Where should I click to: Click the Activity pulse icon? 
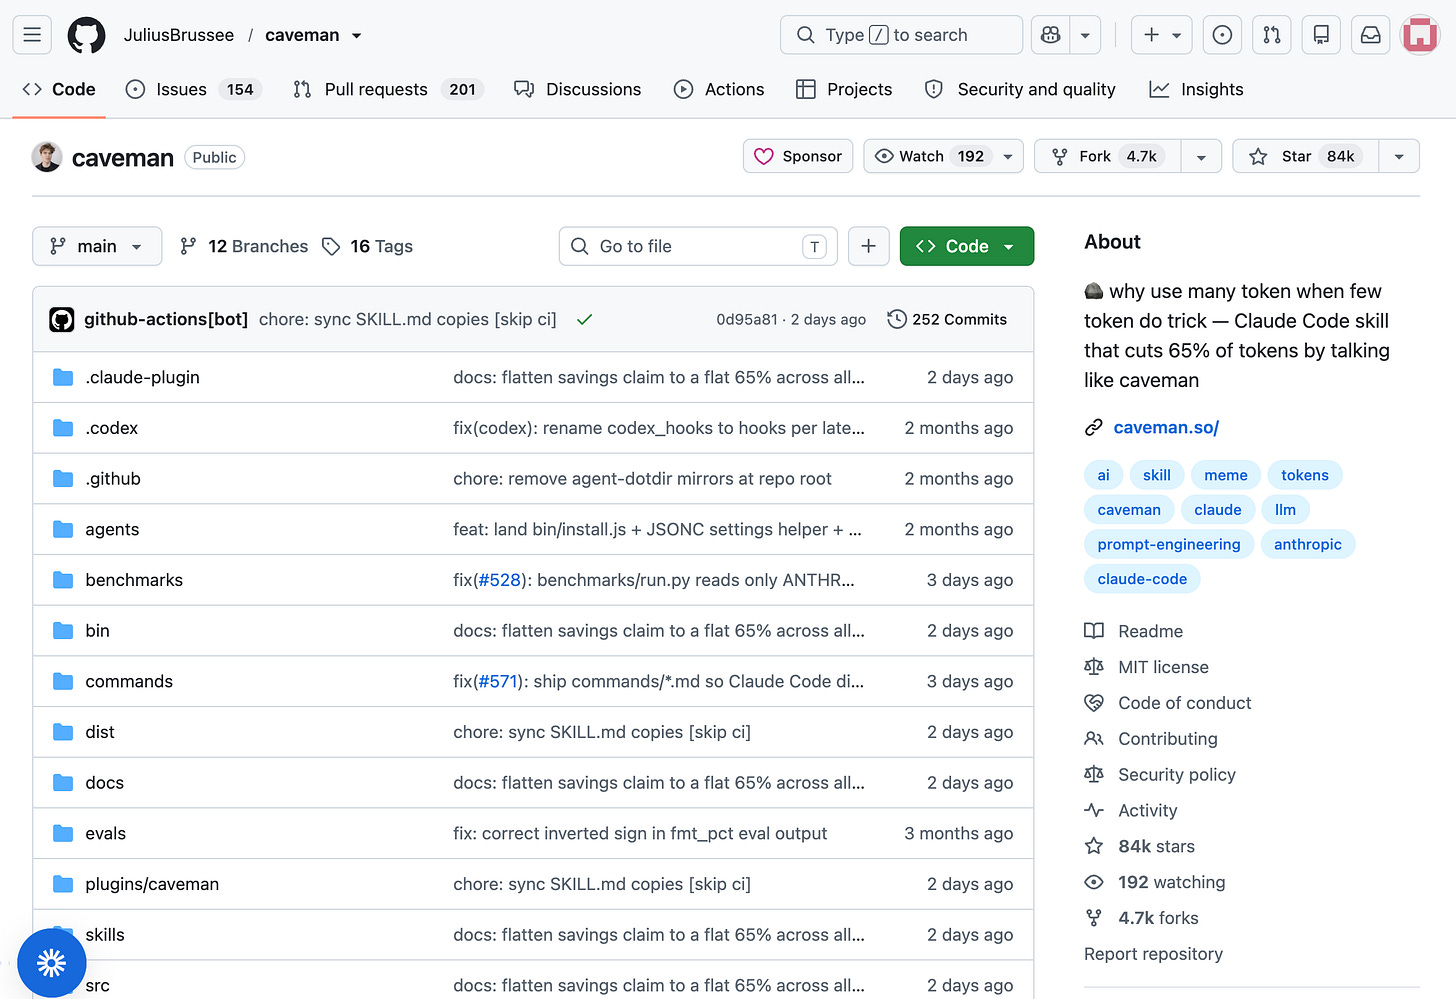pos(1094,811)
